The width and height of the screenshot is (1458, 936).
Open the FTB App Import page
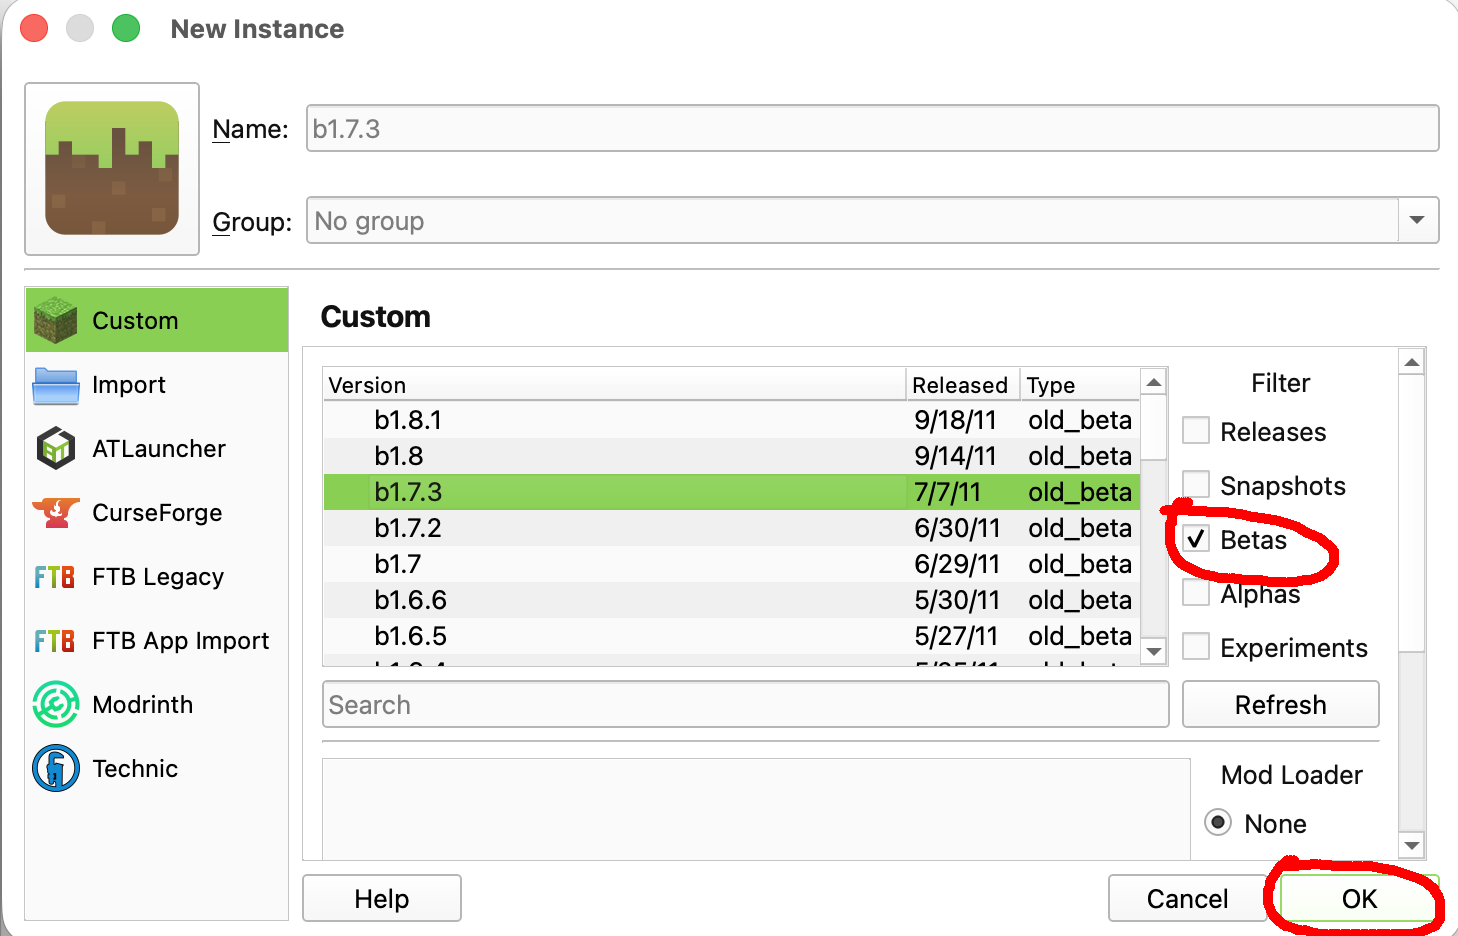point(157,641)
